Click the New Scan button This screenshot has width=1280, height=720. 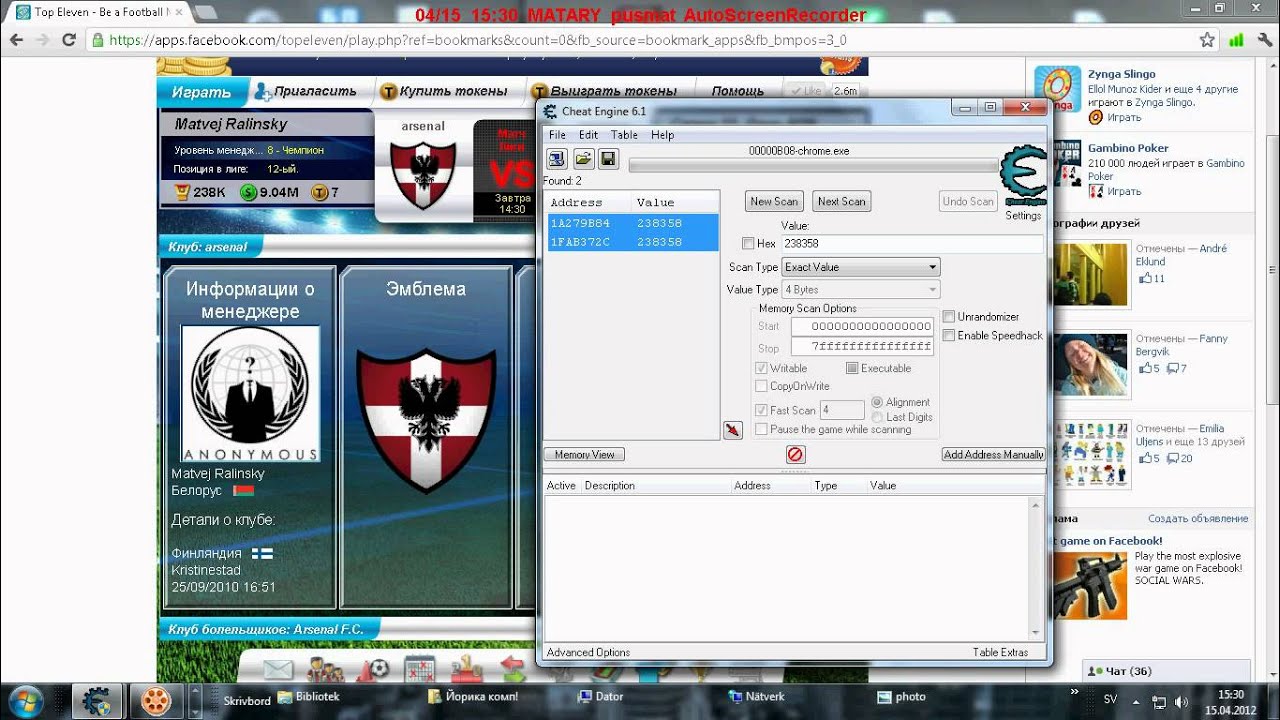coord(775,201)
